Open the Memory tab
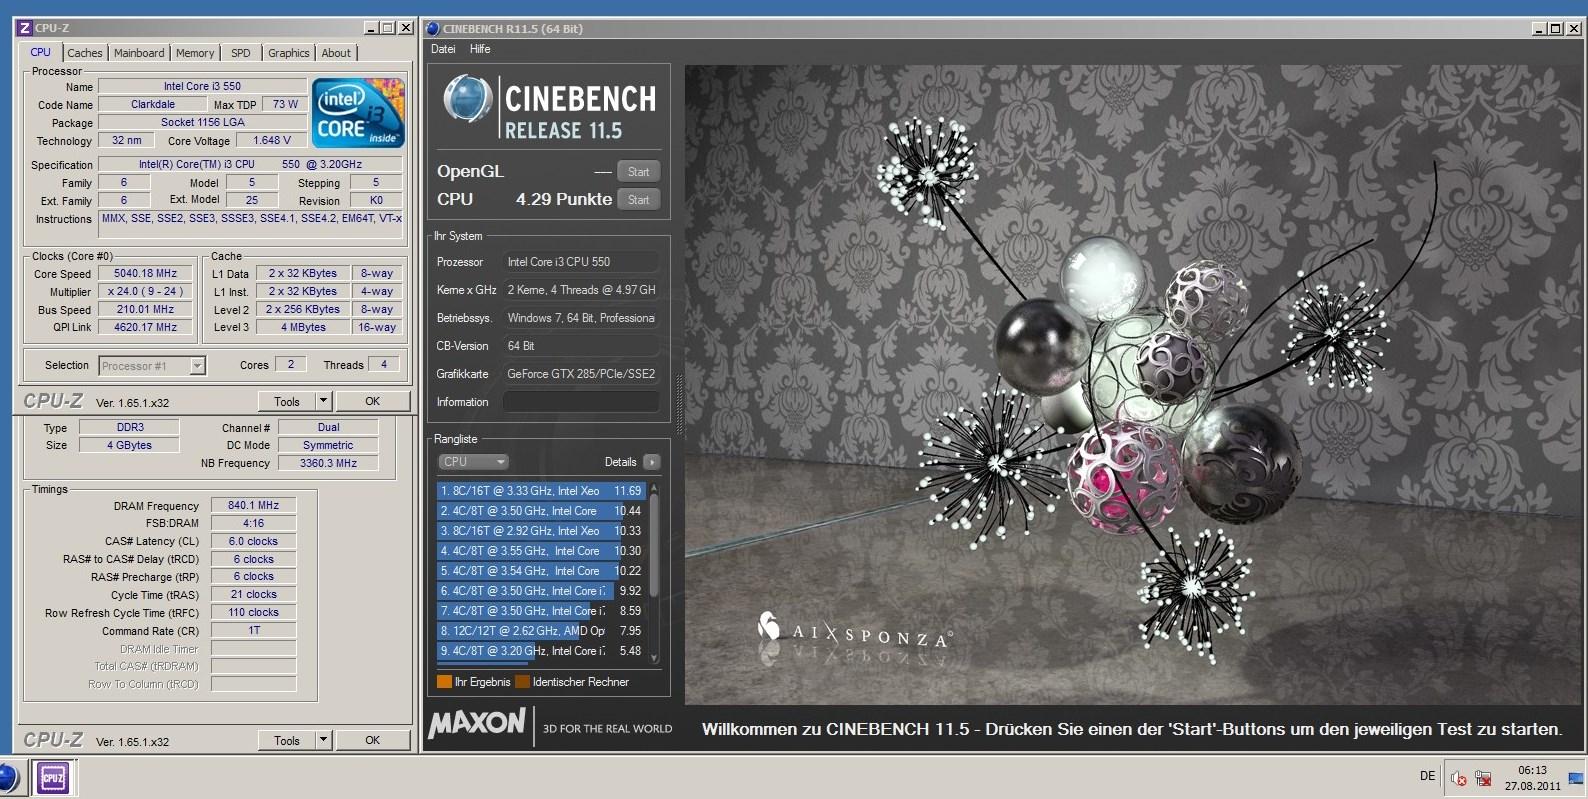The width and height of the screenshot is (1588, 799). pos(195,53)
